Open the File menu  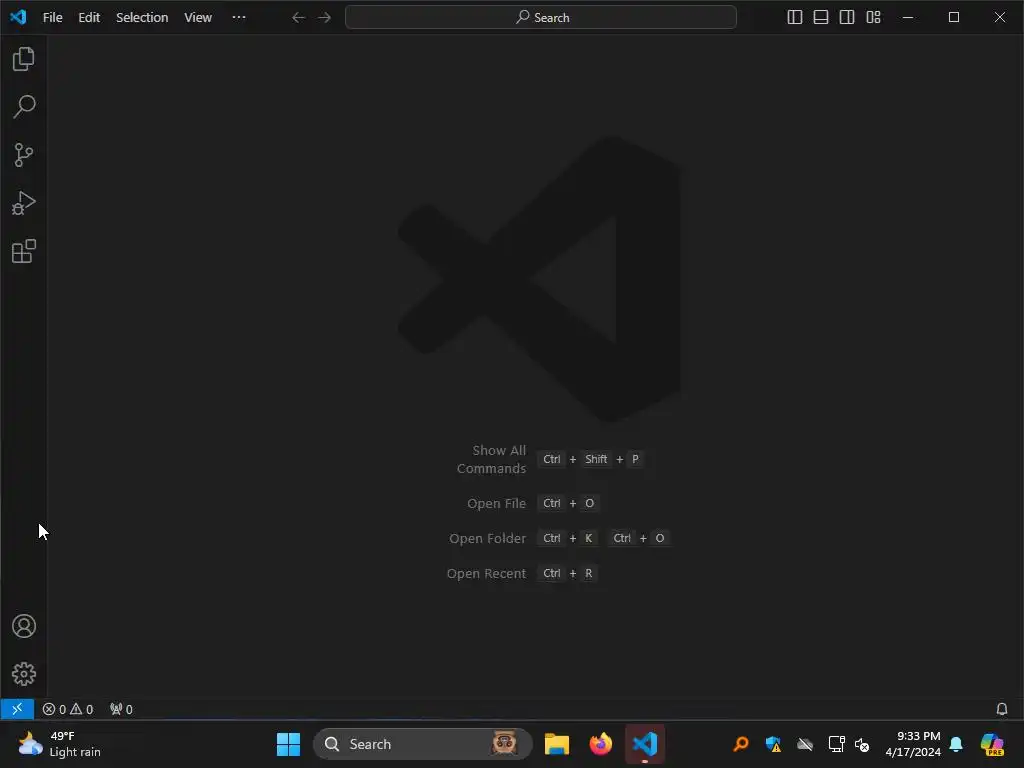click(x=52, y=18)
